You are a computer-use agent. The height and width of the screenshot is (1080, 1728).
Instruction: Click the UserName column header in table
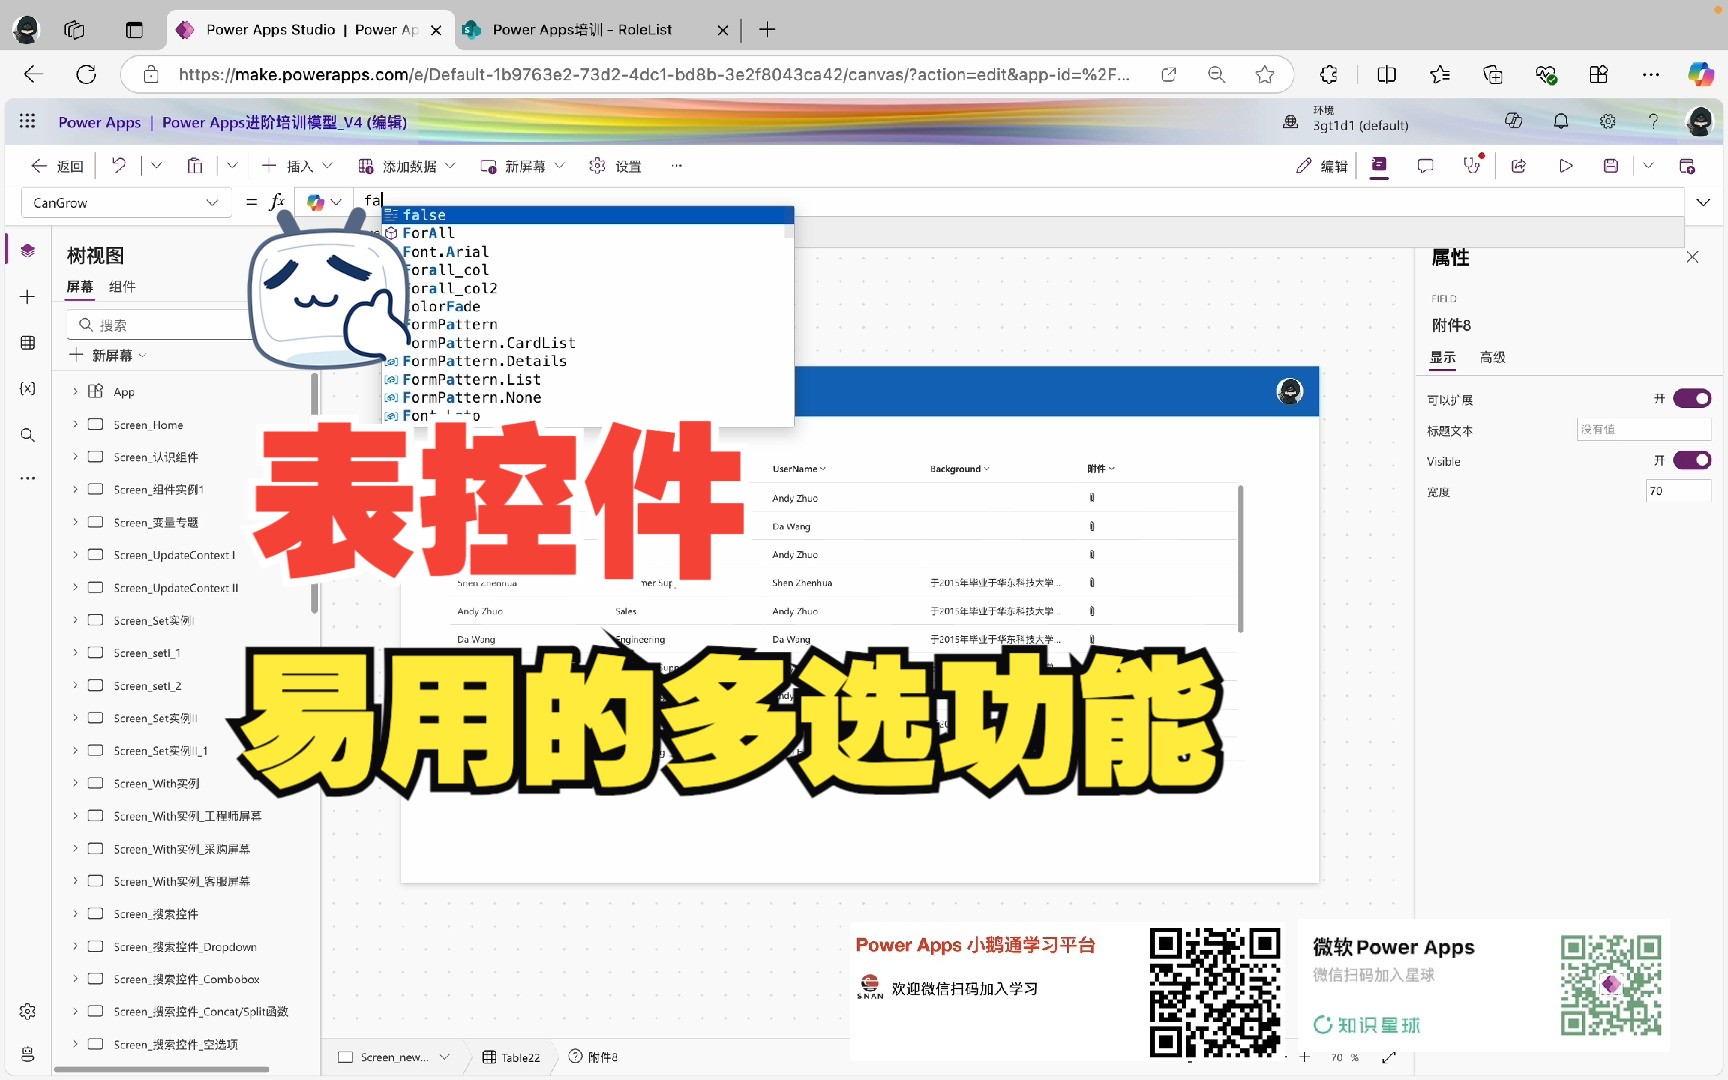point(799,469)
